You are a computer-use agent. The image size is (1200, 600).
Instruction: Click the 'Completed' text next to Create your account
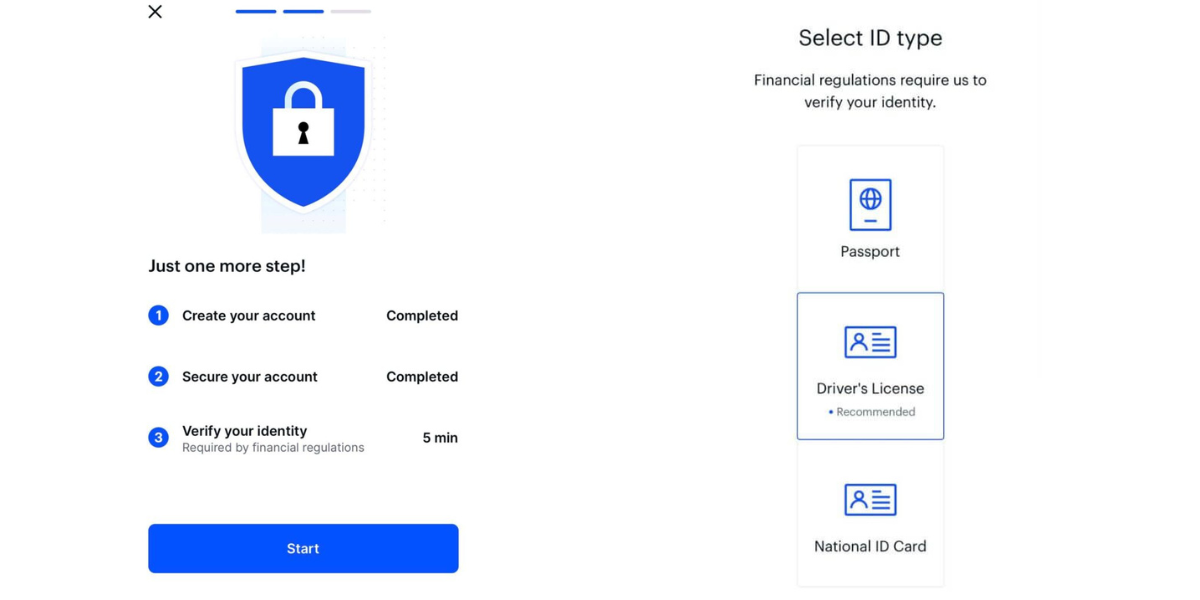pos(421,315)
